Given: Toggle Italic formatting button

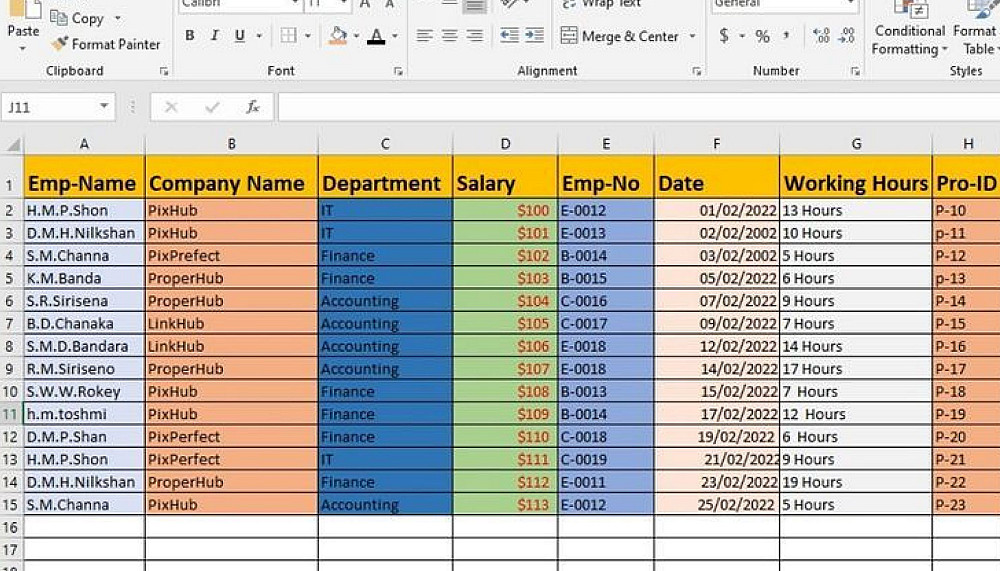Looking at the screenshot, I should tap(214, 36).
